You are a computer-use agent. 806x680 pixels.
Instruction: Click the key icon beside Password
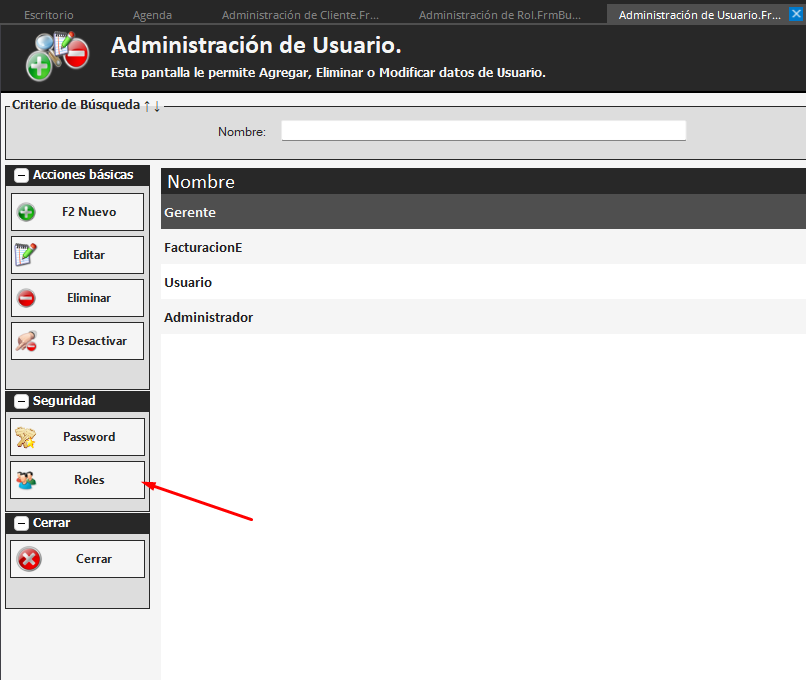[26, 437]
